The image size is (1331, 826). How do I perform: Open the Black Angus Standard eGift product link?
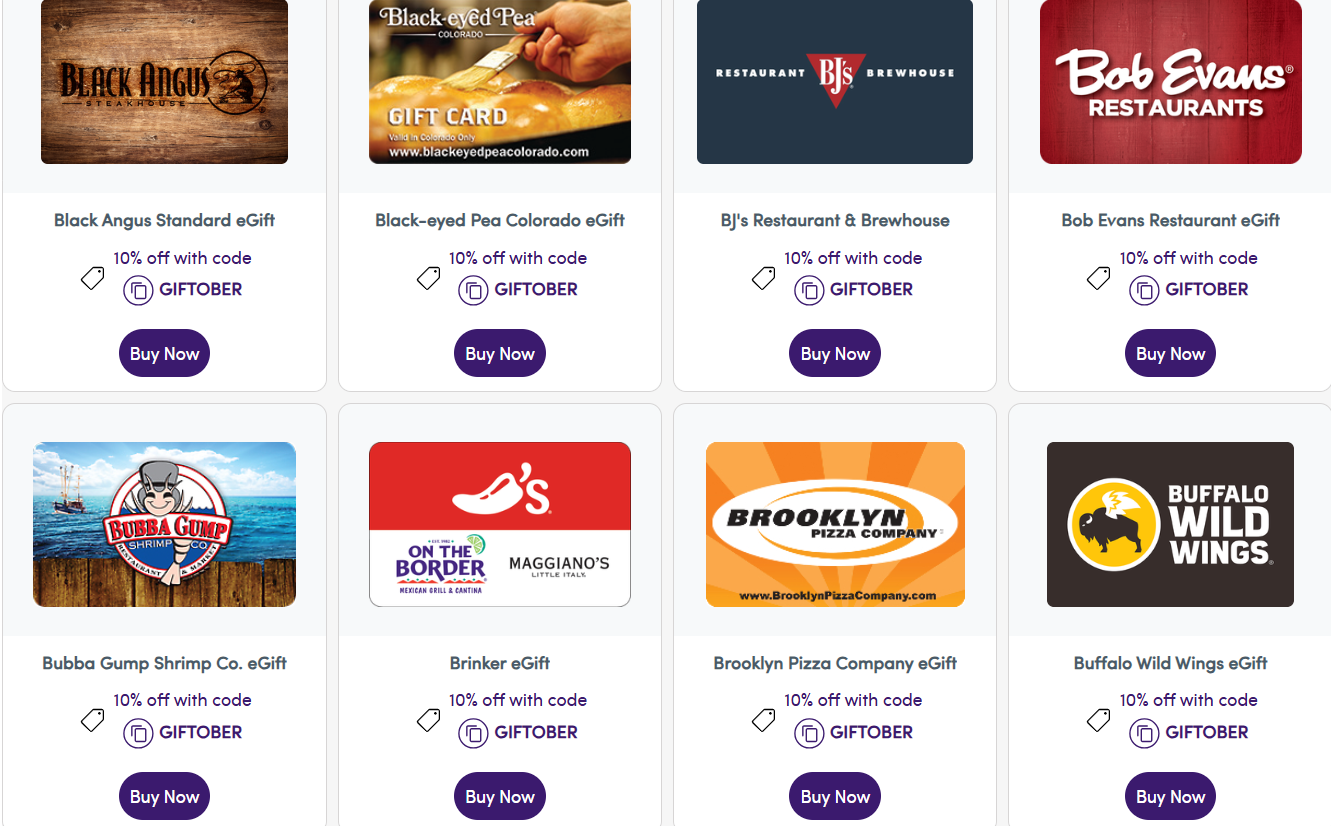[x=164, y=220]
